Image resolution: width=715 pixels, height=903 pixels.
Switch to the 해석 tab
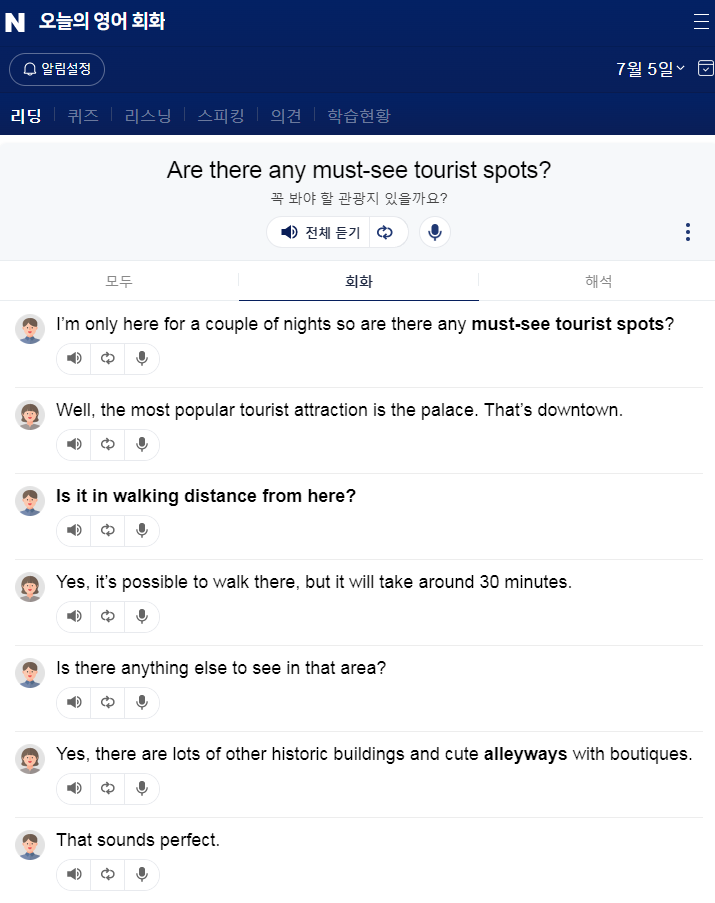pyautogui.click(x=598, y=281)
